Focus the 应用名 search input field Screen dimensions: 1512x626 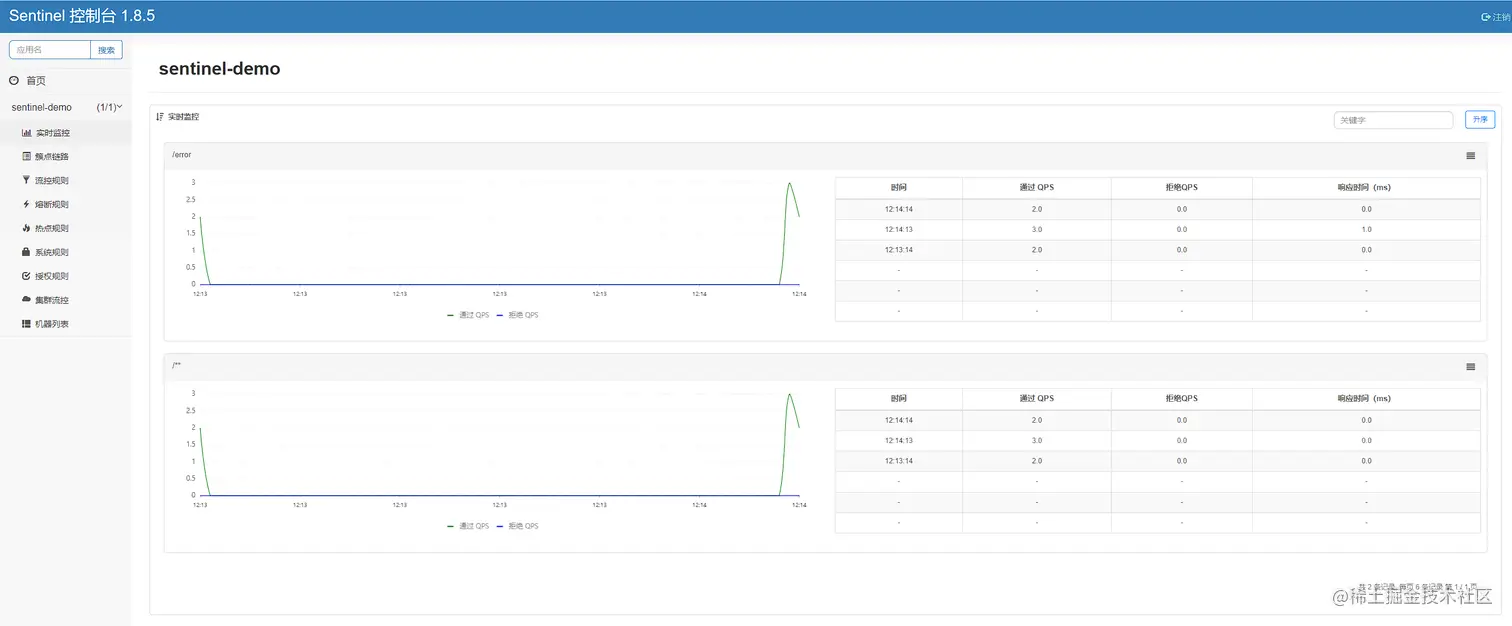tap(50, 50)
